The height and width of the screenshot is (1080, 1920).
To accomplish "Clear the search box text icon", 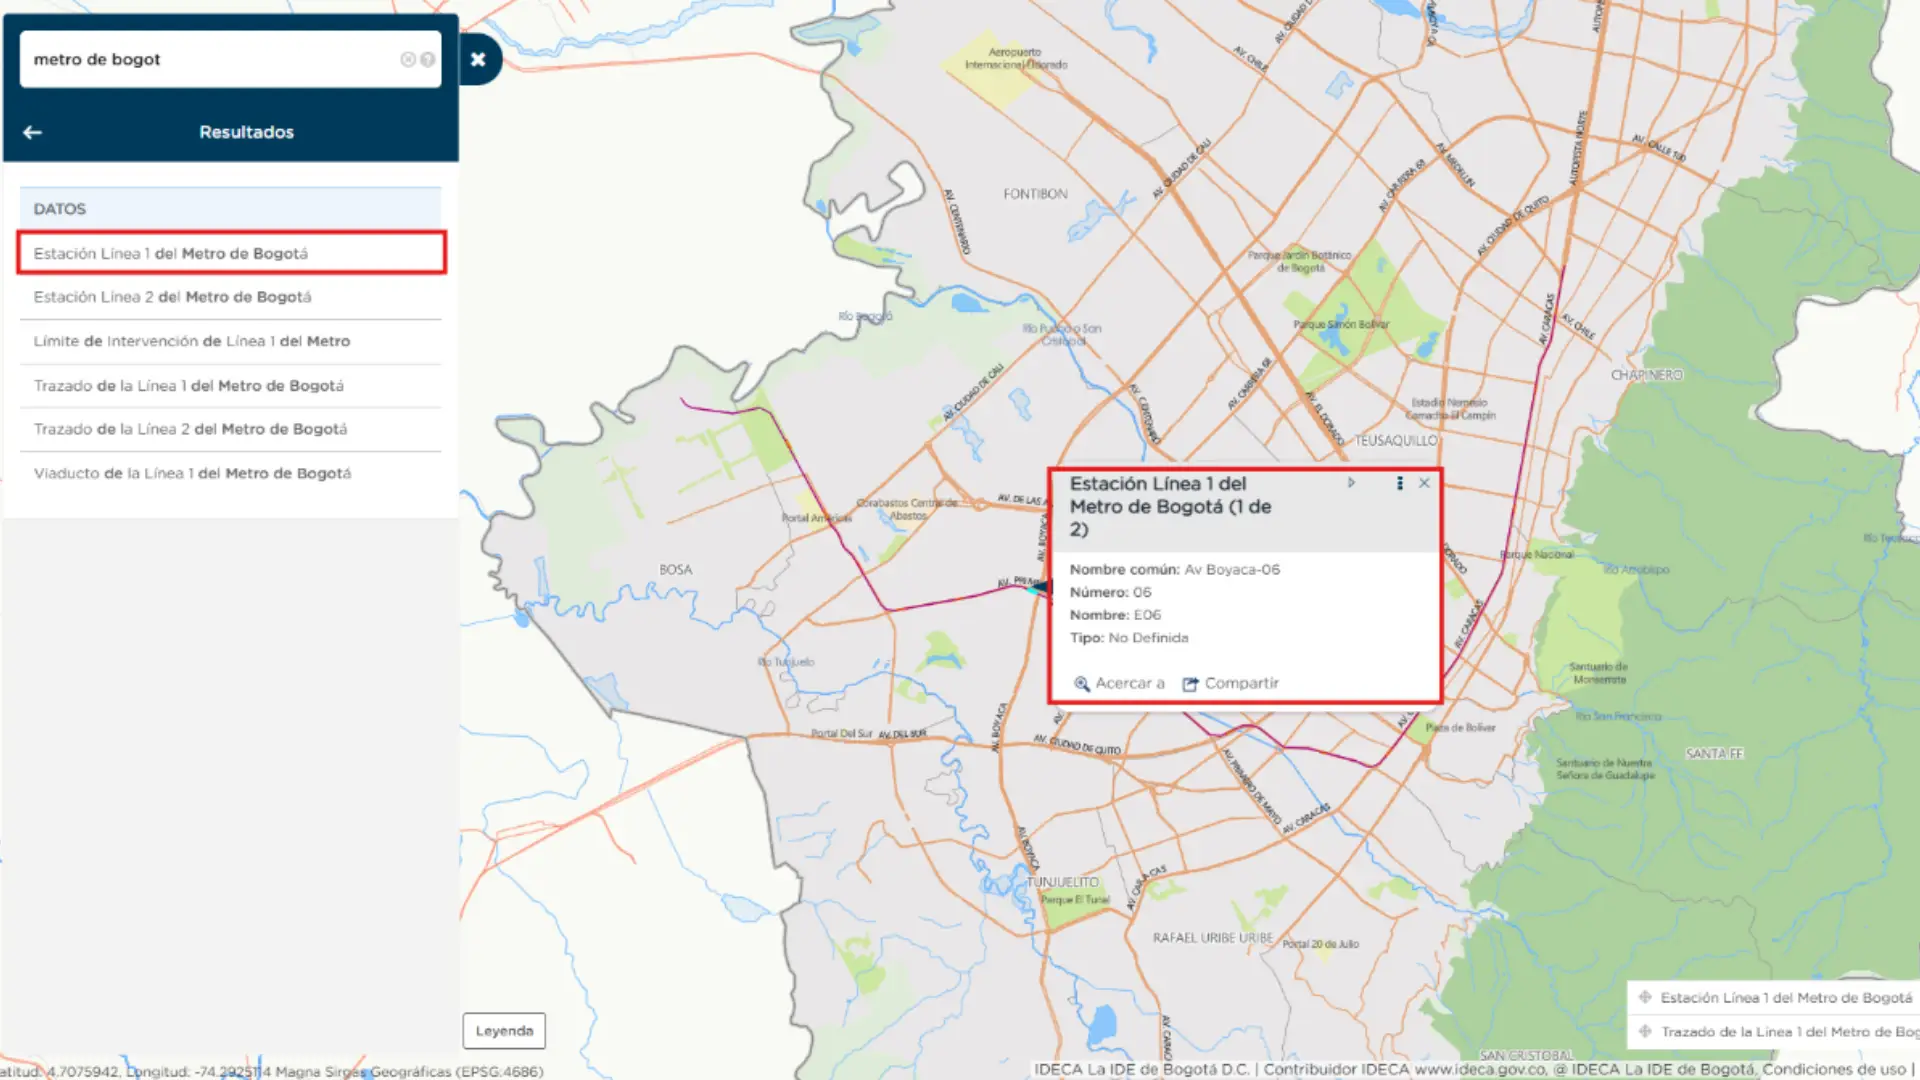I will coord(407,60).
